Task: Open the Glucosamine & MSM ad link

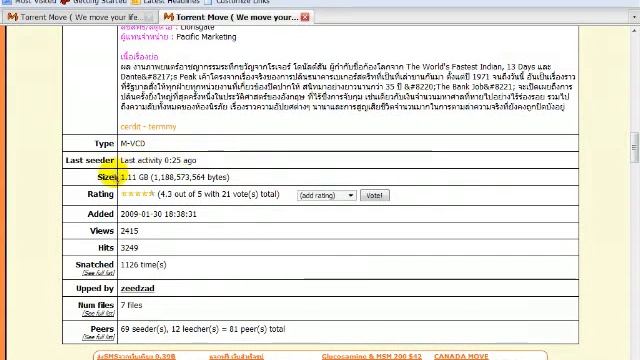Action: click(371, 356)
